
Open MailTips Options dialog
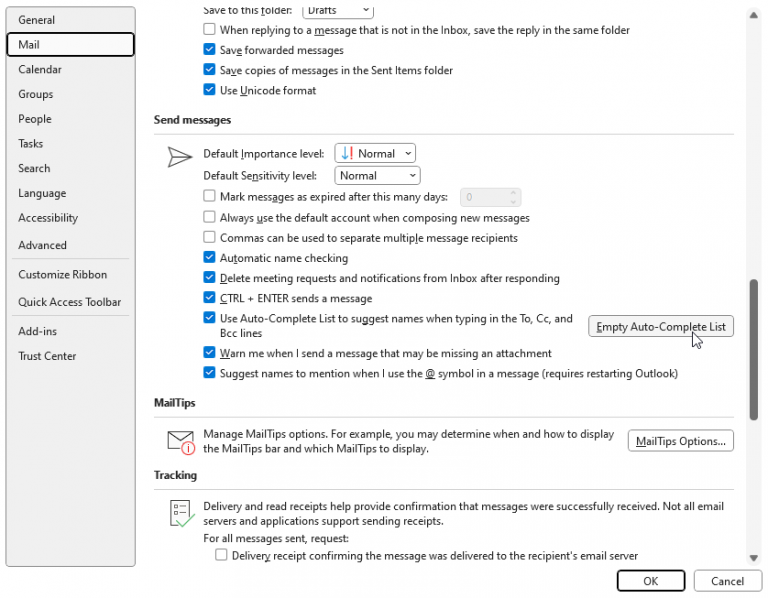680,441
